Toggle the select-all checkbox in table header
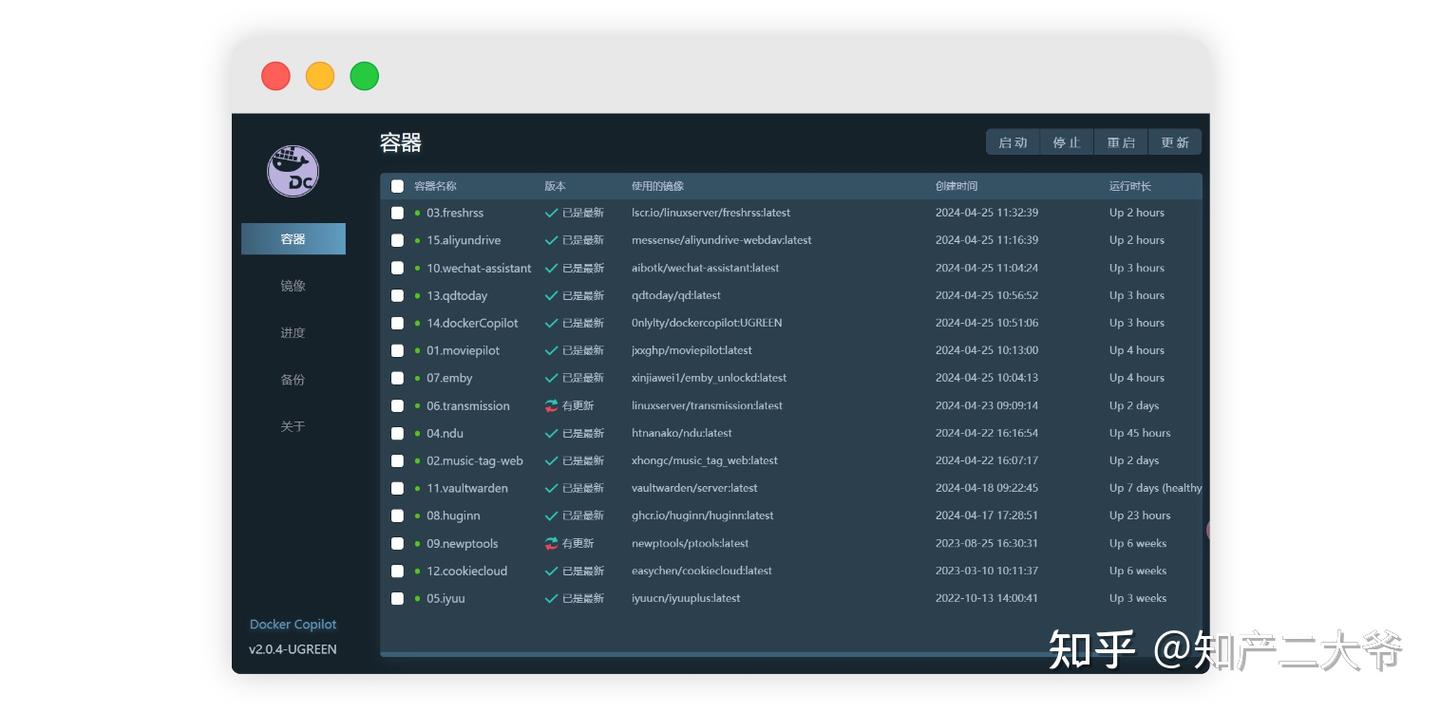The image size is (1440, 712). [397, 186]
